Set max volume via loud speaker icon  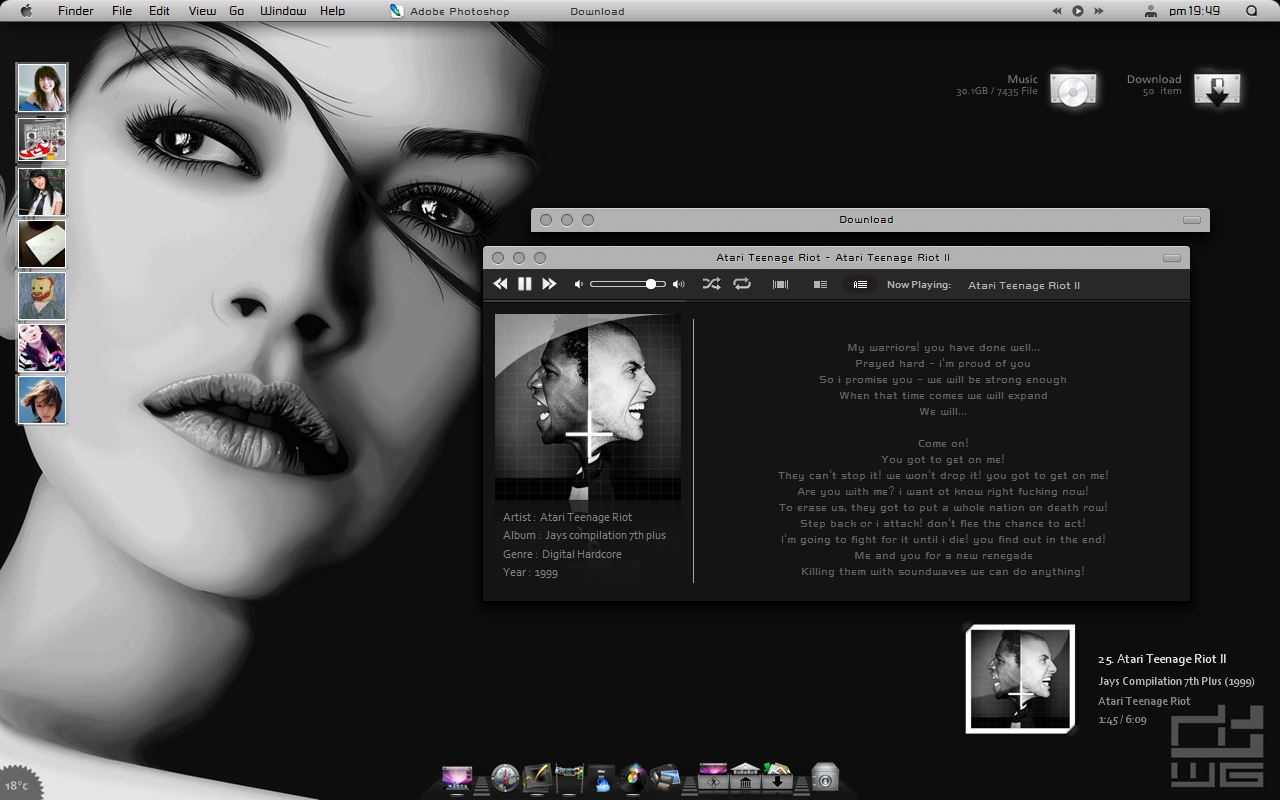679,285
